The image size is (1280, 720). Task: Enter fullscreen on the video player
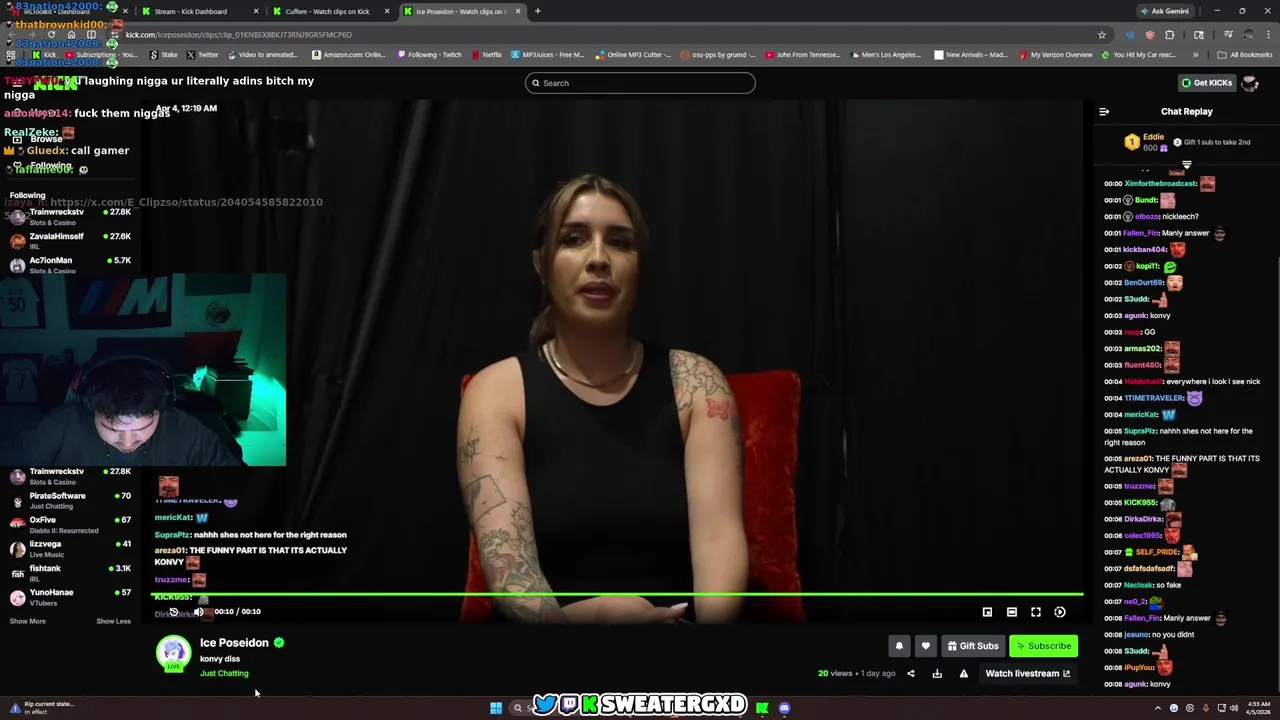[x=1036, y=612]
